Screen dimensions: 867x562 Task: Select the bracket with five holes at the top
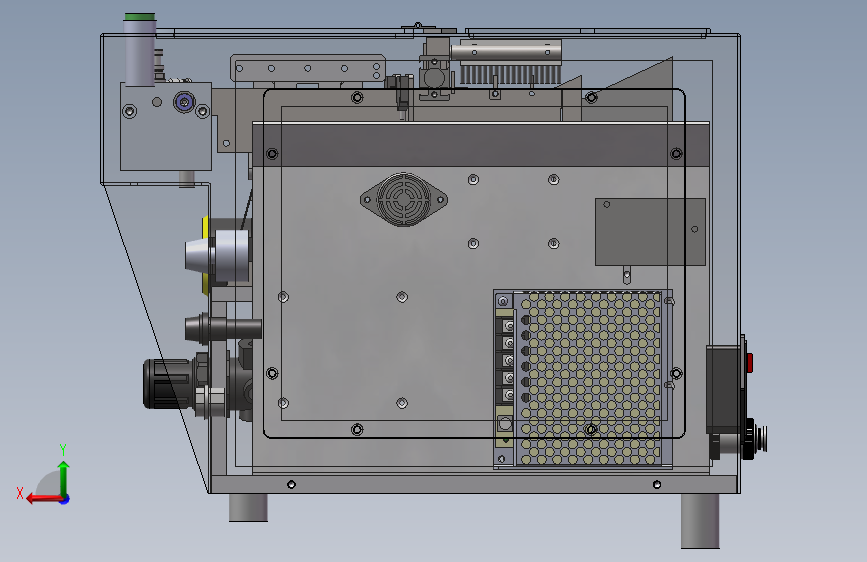(308, 69)
